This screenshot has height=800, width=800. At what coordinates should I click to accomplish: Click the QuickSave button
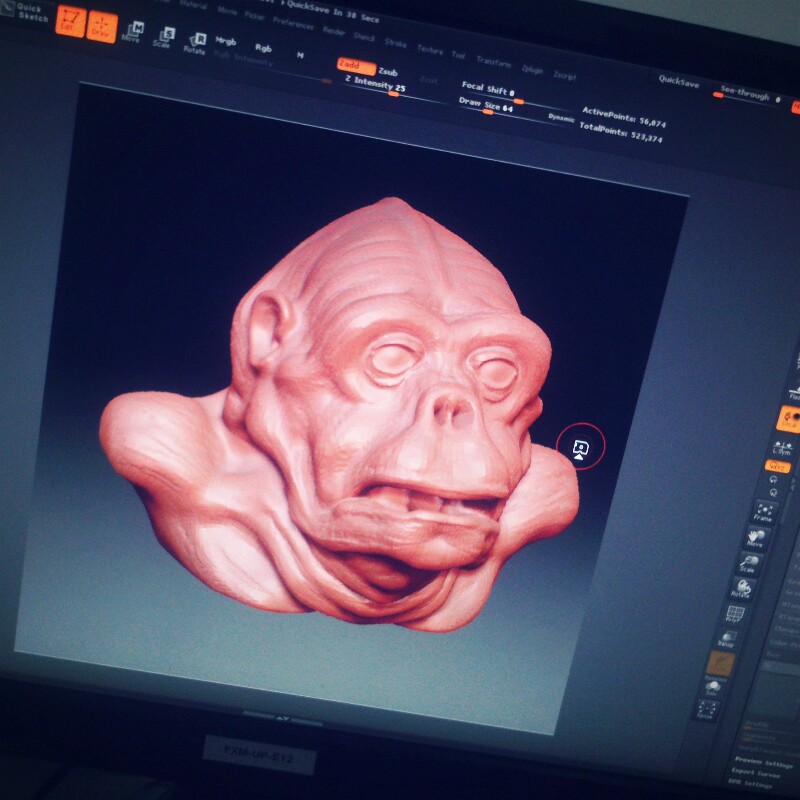(678, 81)
